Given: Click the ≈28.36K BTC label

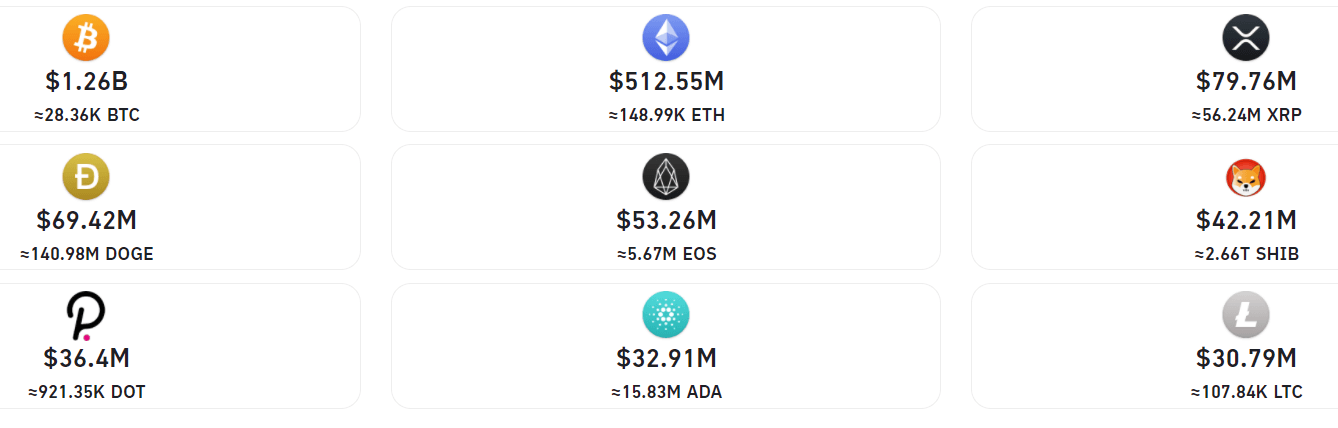Looking at the screenshot, I should pyautogui.click(x=86, y=115).
